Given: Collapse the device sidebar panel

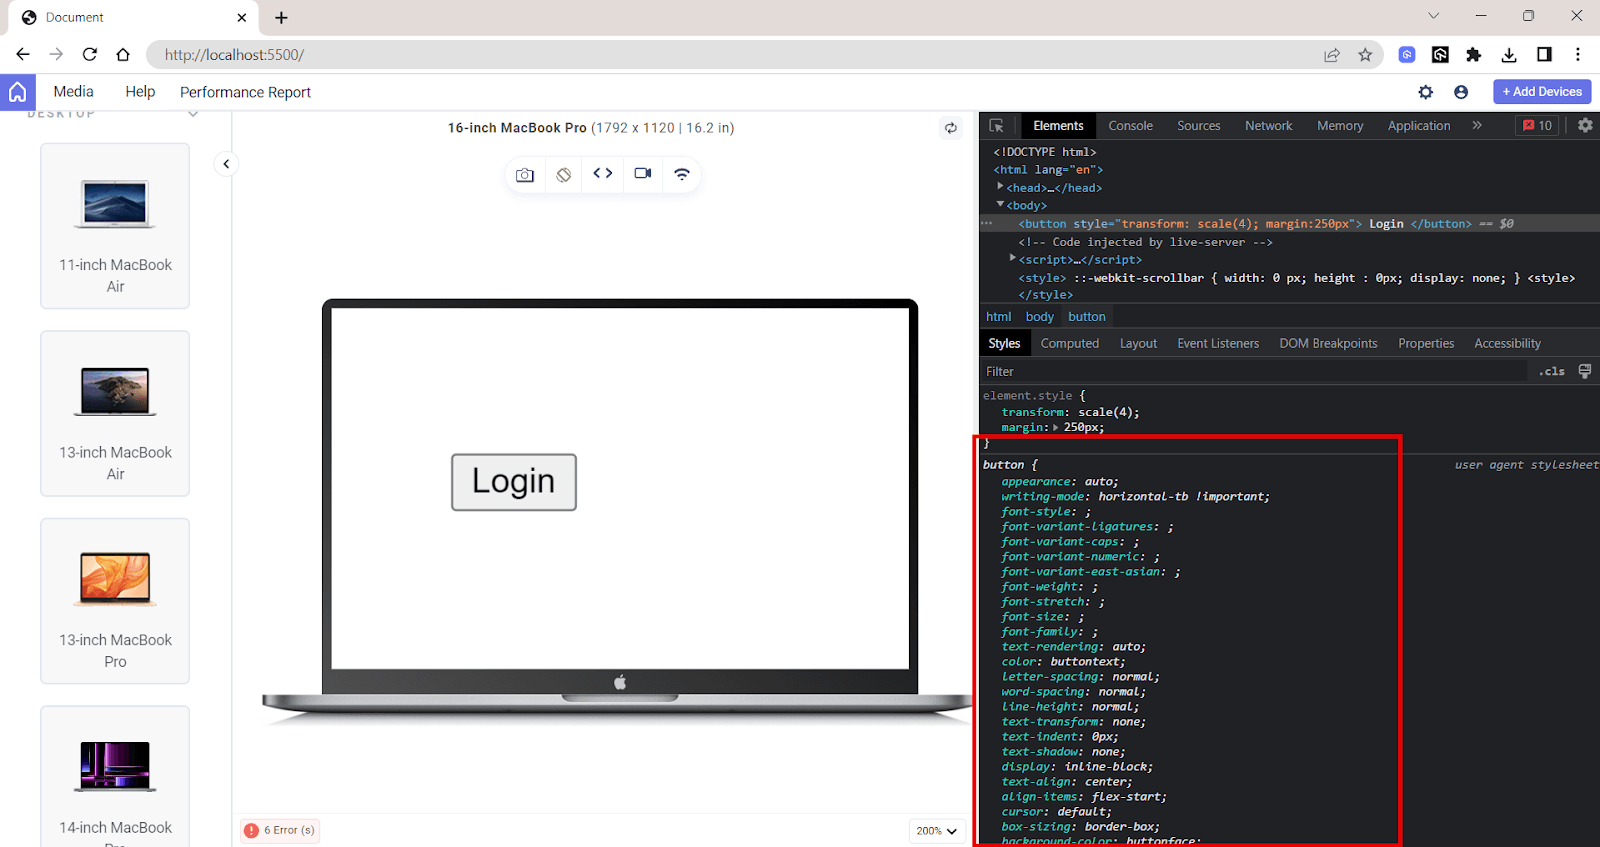Looking at the screenshot, I should [x=226, y=164].
